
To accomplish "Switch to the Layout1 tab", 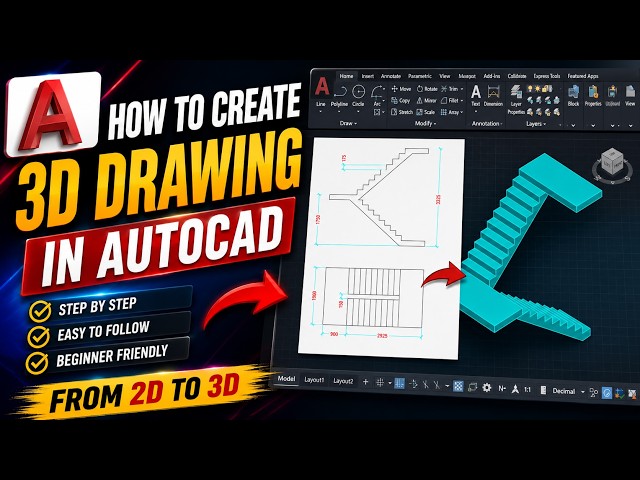I will click(314, 380).
